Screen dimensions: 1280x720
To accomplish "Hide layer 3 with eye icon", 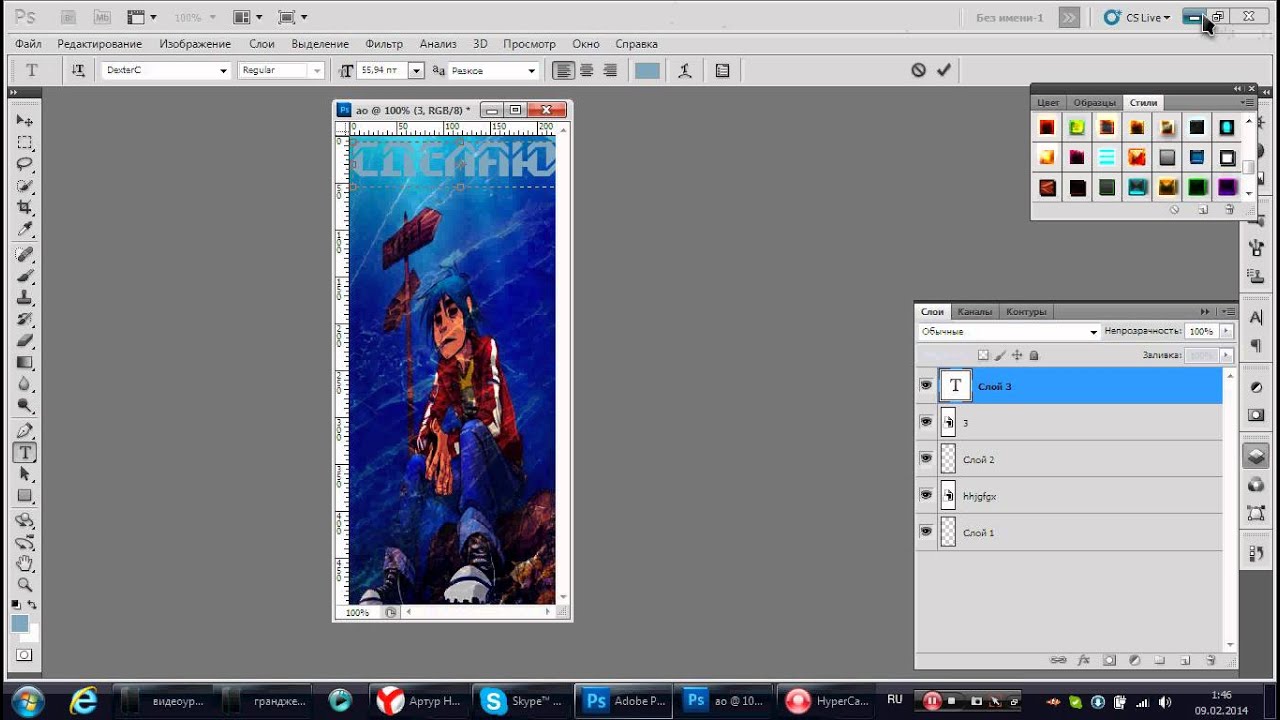I will [x=926, y=422].
